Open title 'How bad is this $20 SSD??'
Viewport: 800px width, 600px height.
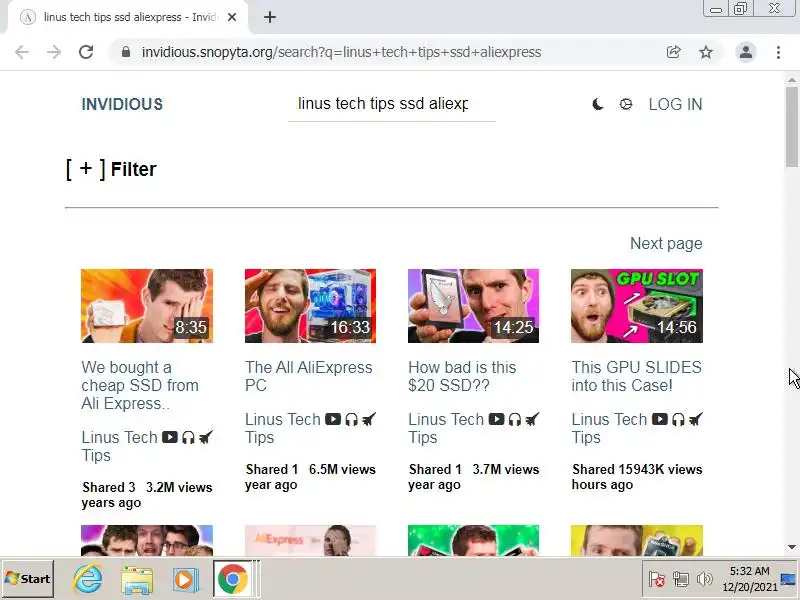pyautogui.click(x=462, y=376)
